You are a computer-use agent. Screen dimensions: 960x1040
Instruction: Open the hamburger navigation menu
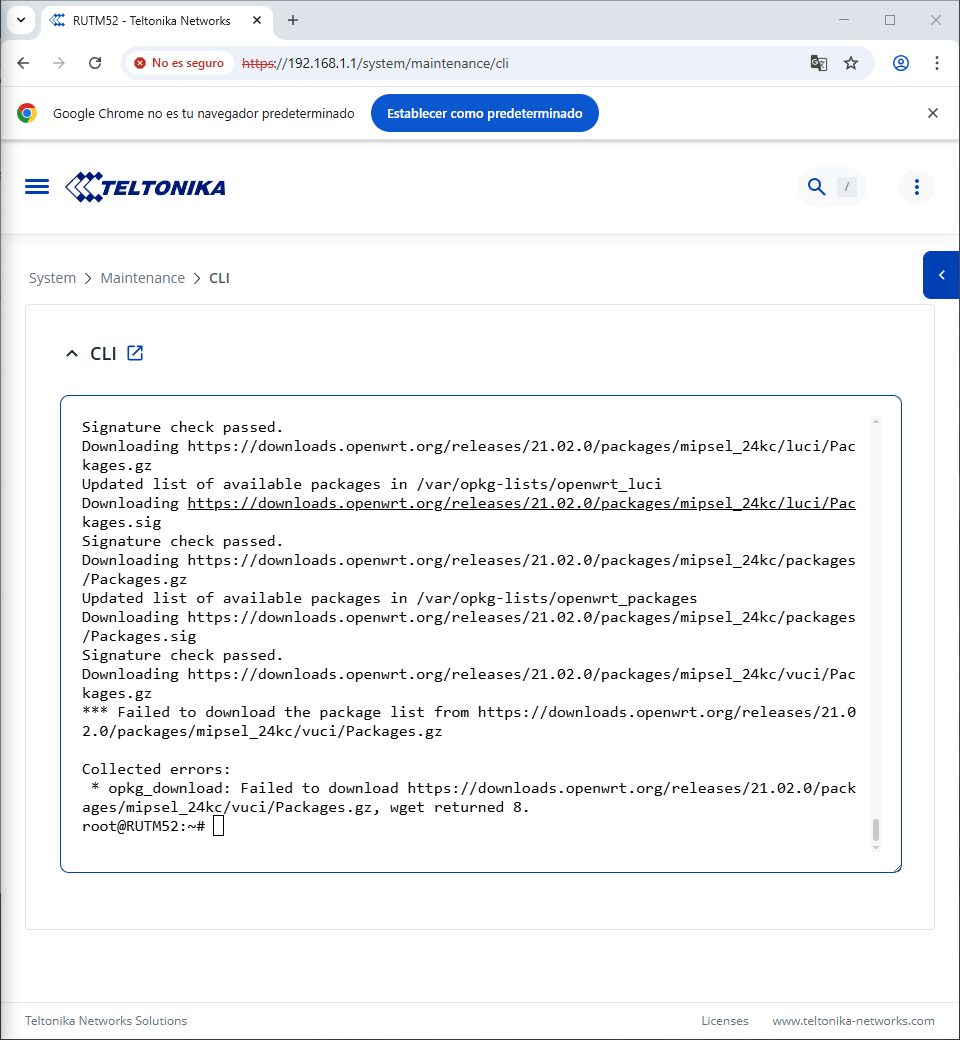point(37,187)
